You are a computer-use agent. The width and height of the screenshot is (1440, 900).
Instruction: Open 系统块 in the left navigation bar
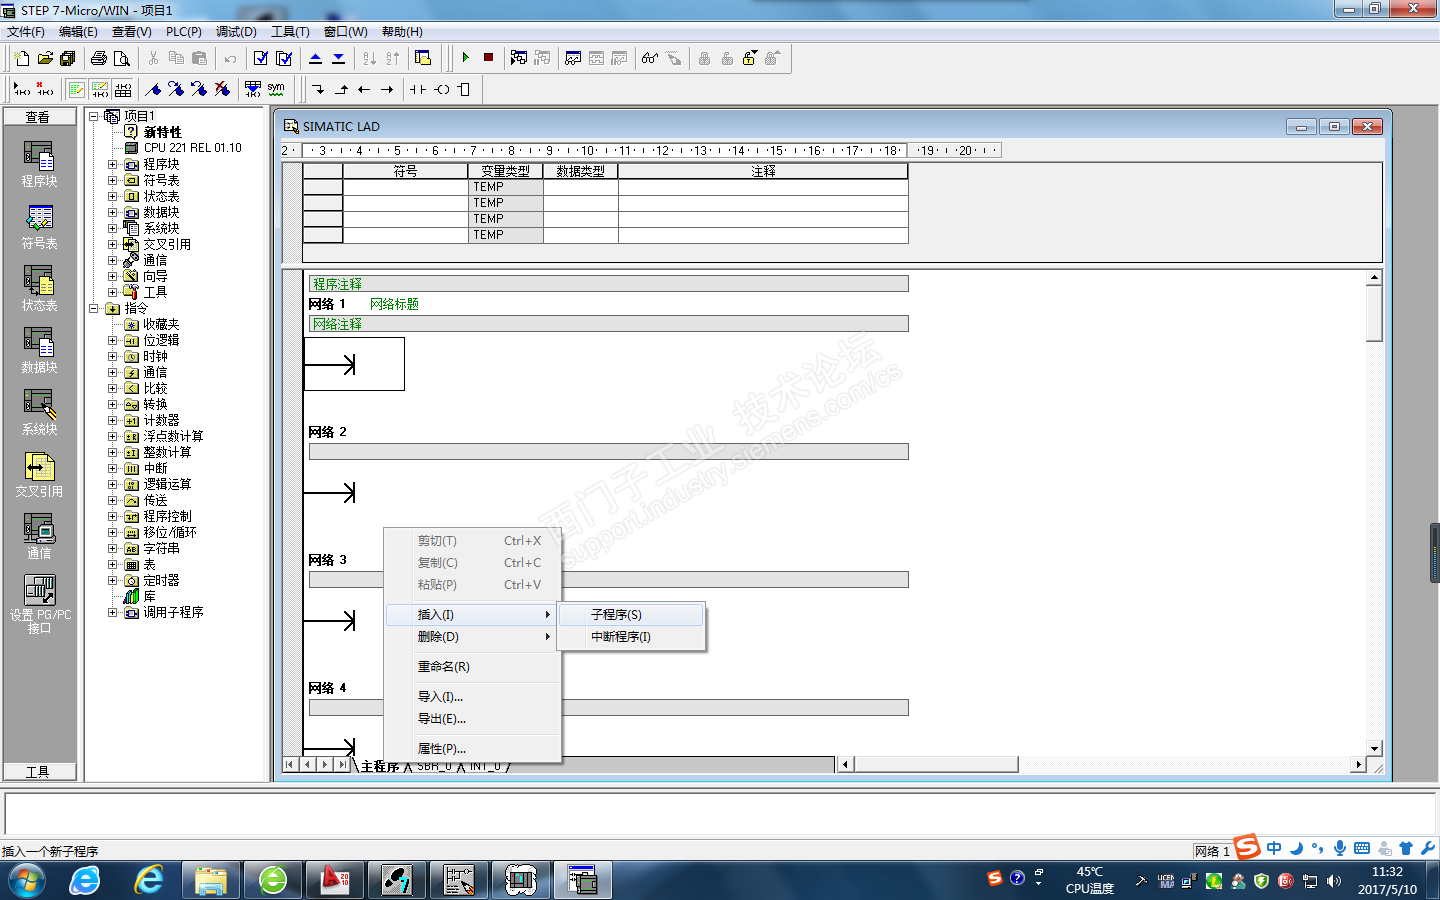point(39,413)
